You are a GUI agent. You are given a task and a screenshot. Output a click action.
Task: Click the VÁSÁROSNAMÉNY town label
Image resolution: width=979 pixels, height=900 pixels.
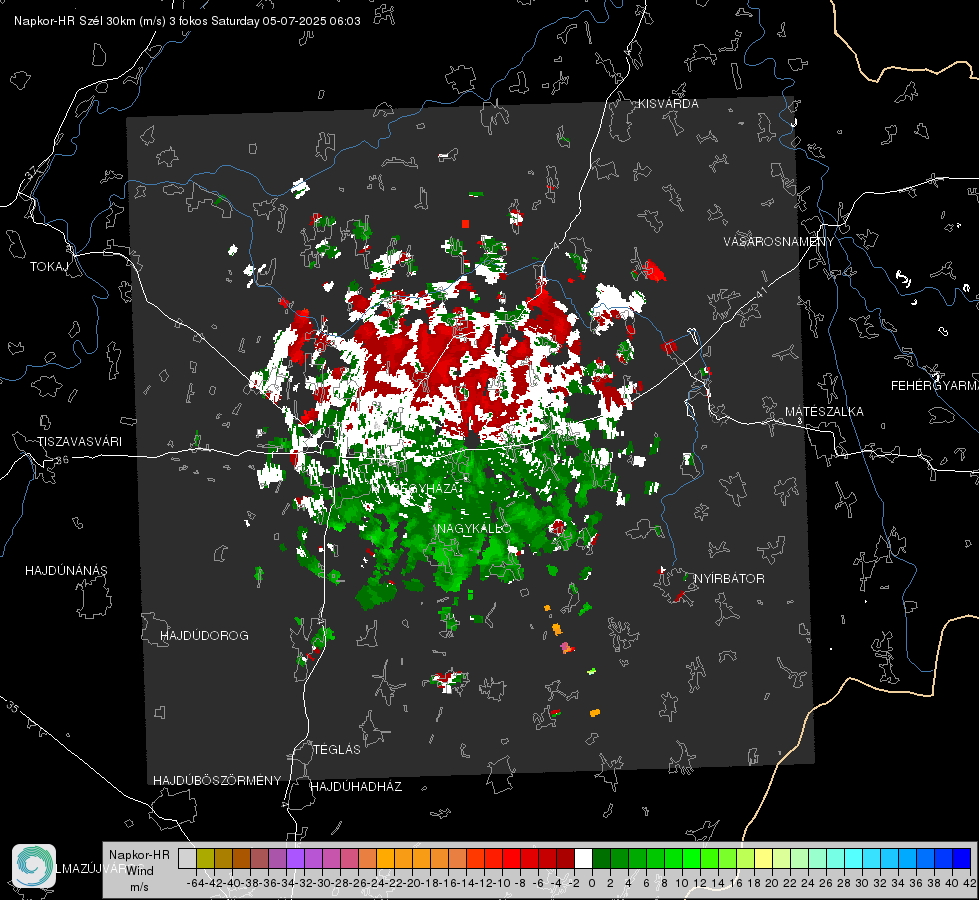point(779,241)
